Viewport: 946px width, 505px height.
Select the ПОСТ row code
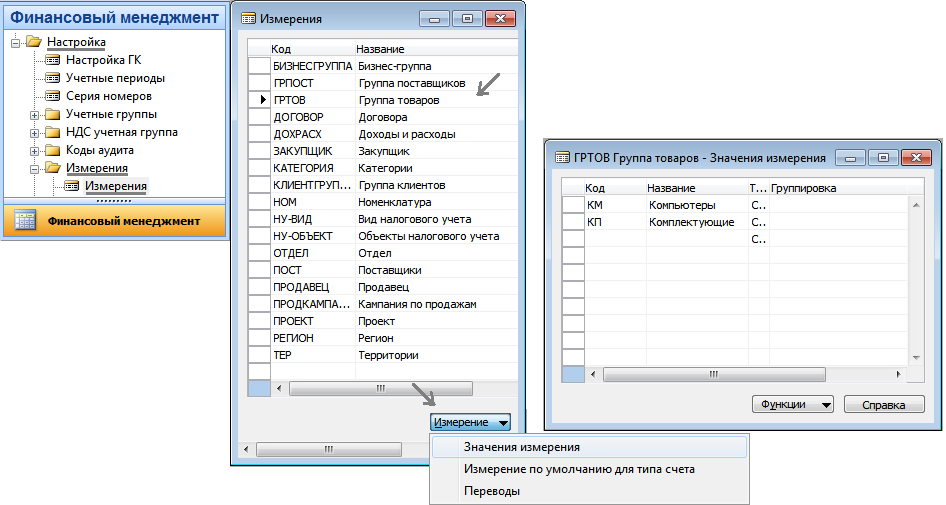click(x=313, y=270)
